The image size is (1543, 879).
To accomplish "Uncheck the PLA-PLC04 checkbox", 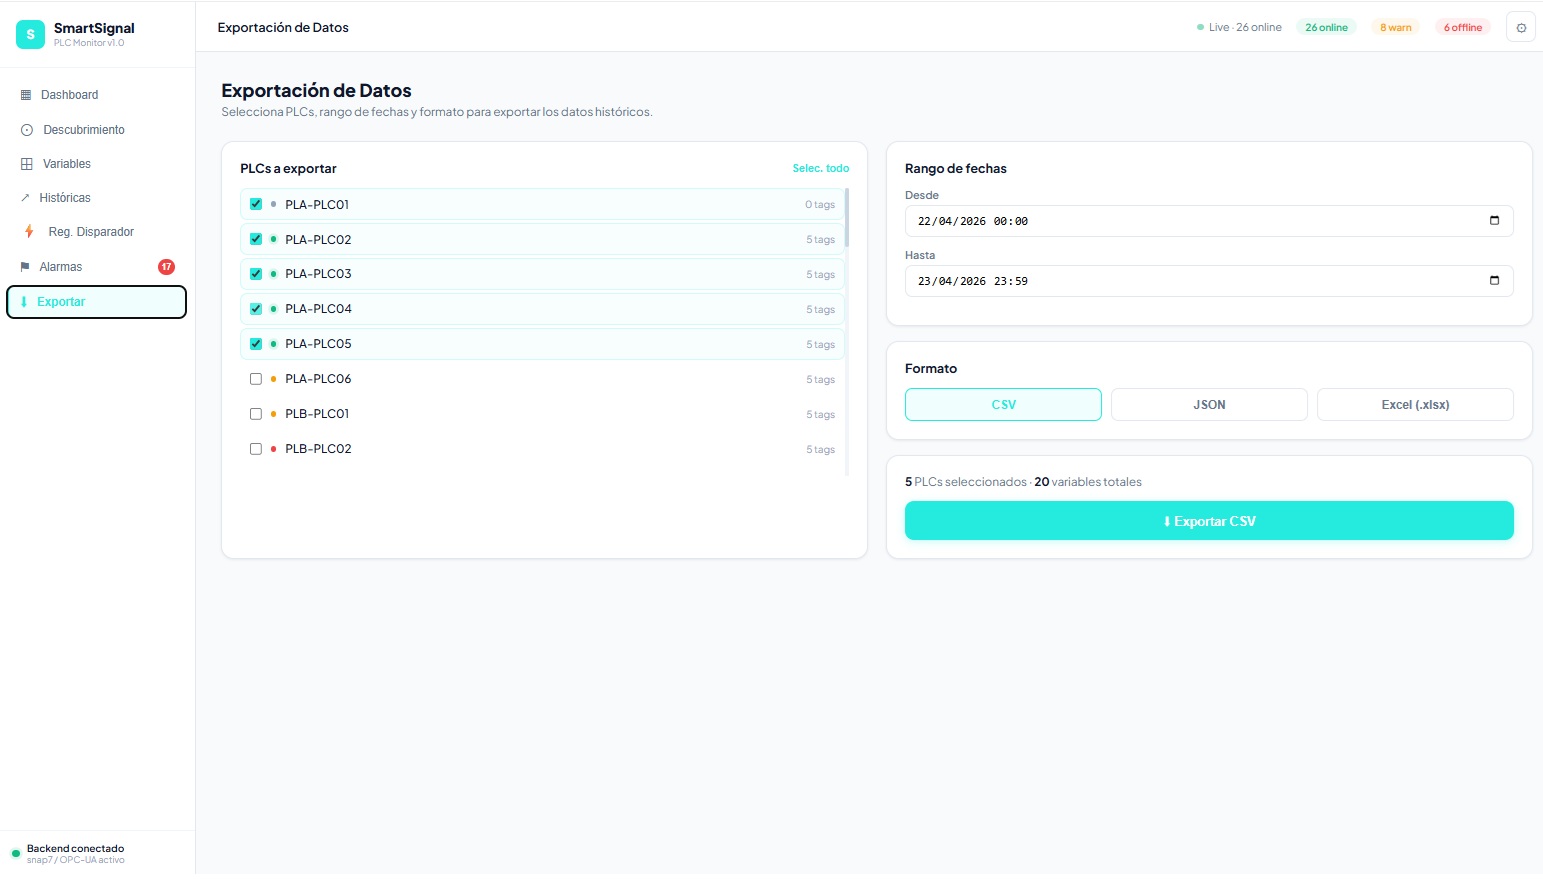I will point(256,309).
